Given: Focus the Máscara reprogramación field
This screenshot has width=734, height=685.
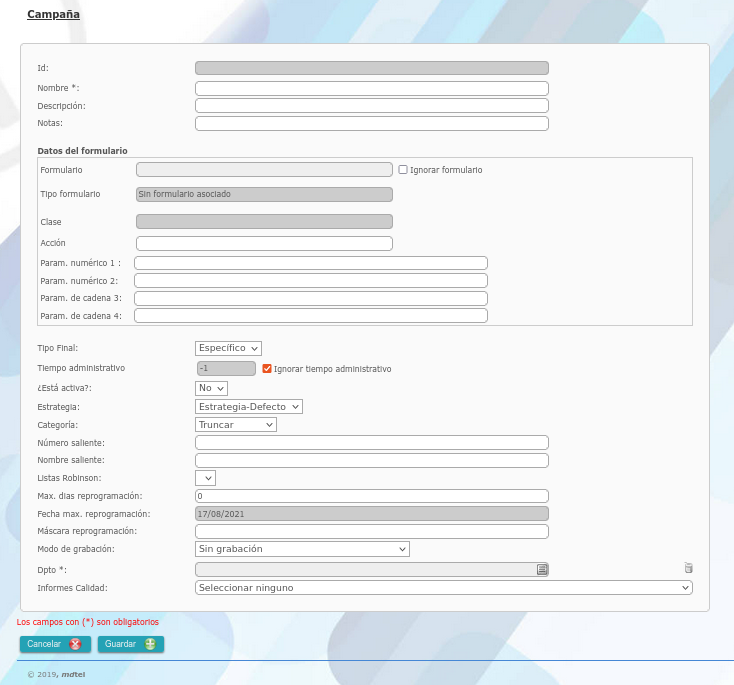Looking at the screenshot, I should pos(372,531).
